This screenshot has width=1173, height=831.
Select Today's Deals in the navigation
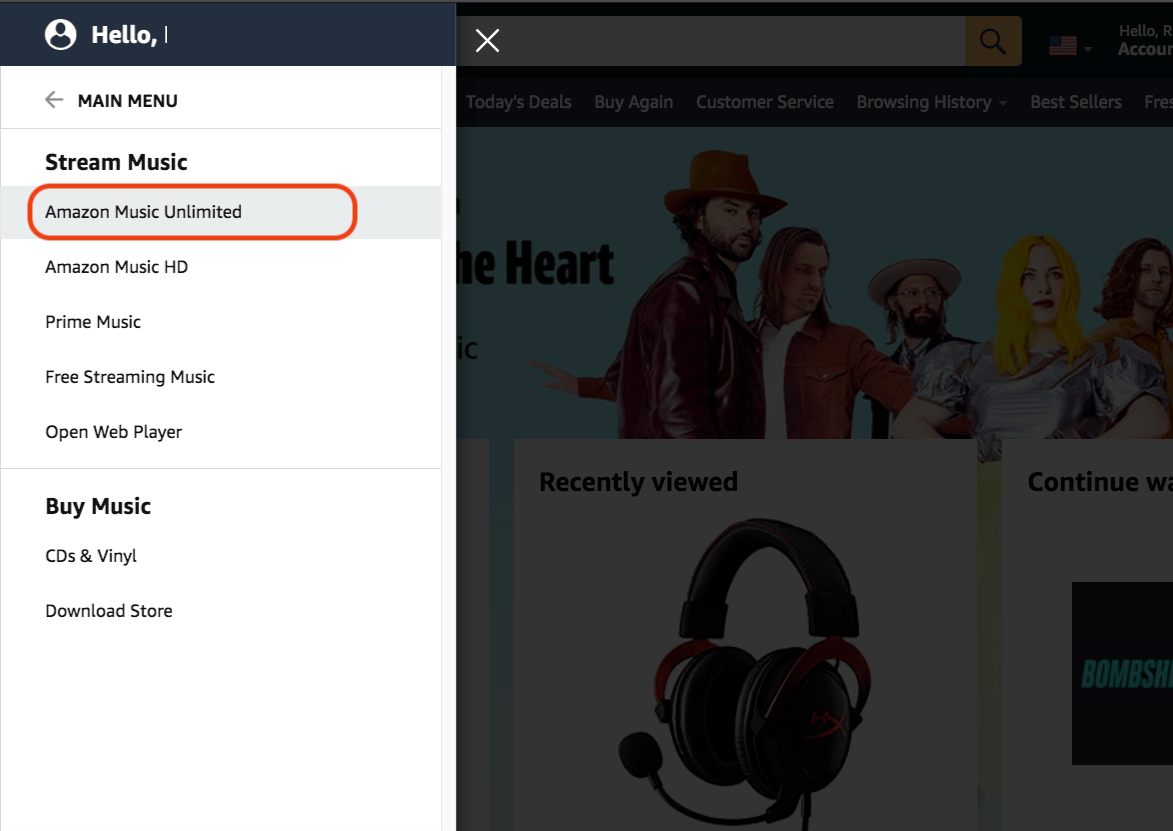pyautogui.click(x=518, y=101)
